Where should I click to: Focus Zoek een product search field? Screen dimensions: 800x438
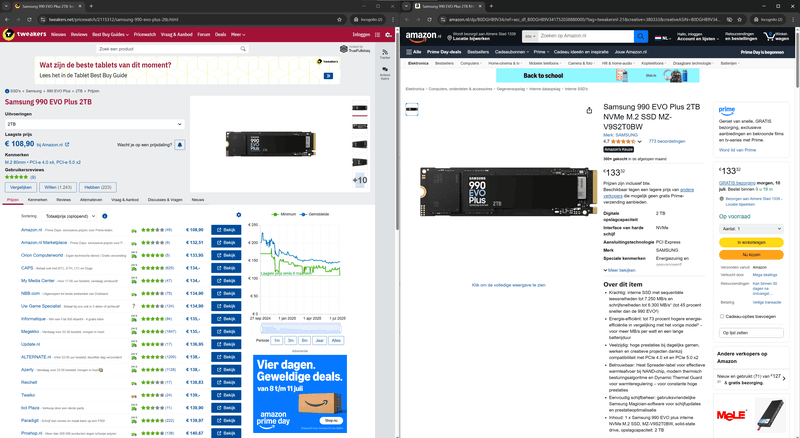click(x=171, y=49)
